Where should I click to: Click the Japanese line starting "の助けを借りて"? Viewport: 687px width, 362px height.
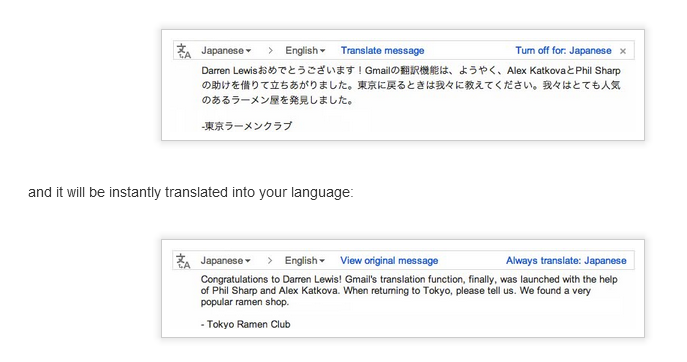[411, 85]
